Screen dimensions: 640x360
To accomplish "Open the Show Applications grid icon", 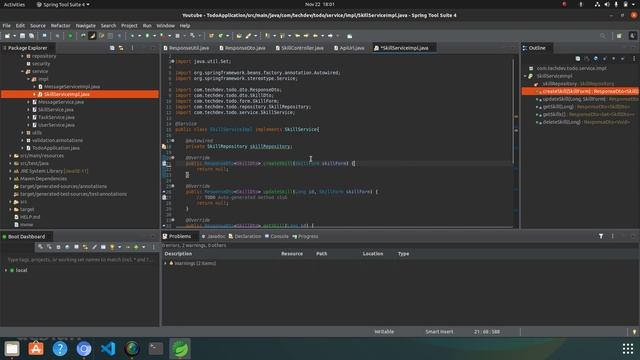I will click(628, 349).
